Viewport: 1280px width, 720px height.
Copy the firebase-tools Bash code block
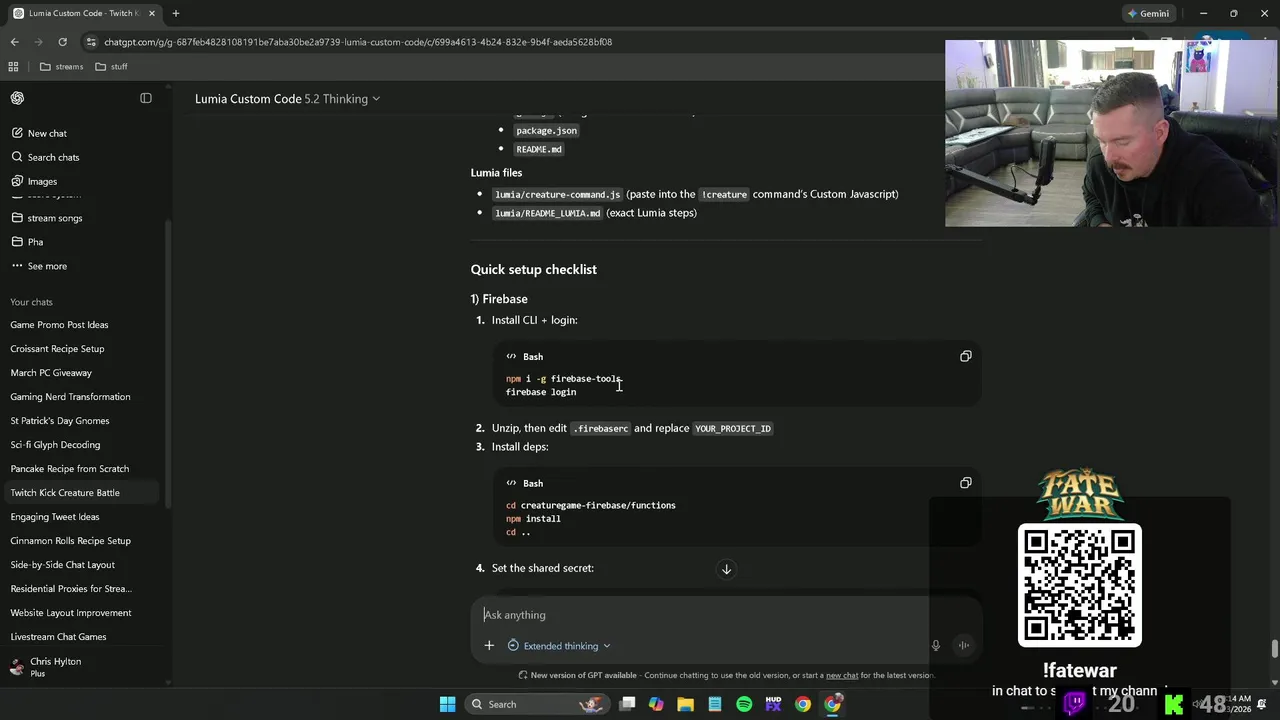965,356
